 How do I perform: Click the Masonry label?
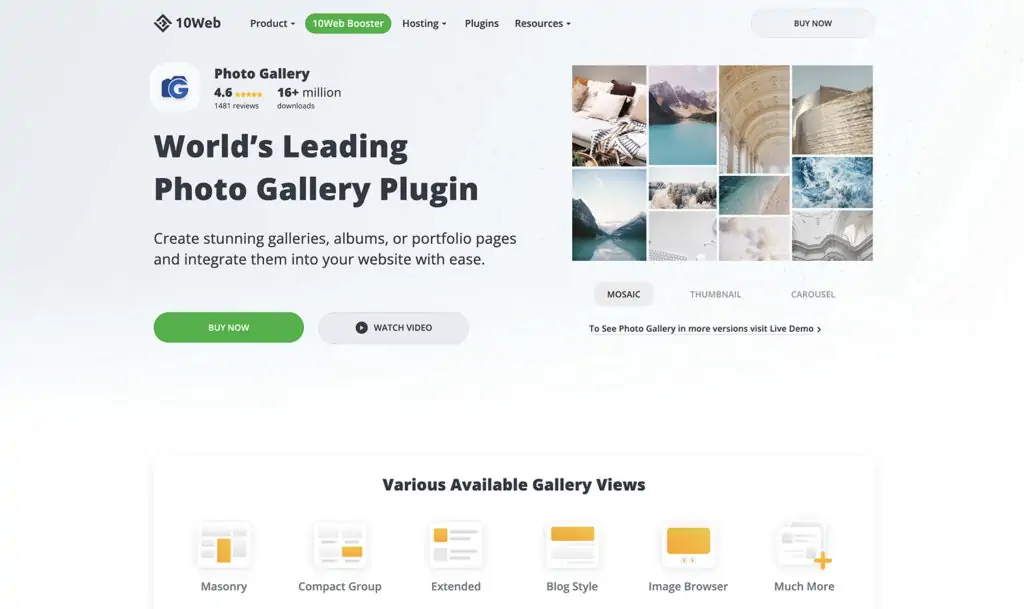[224, 586]
